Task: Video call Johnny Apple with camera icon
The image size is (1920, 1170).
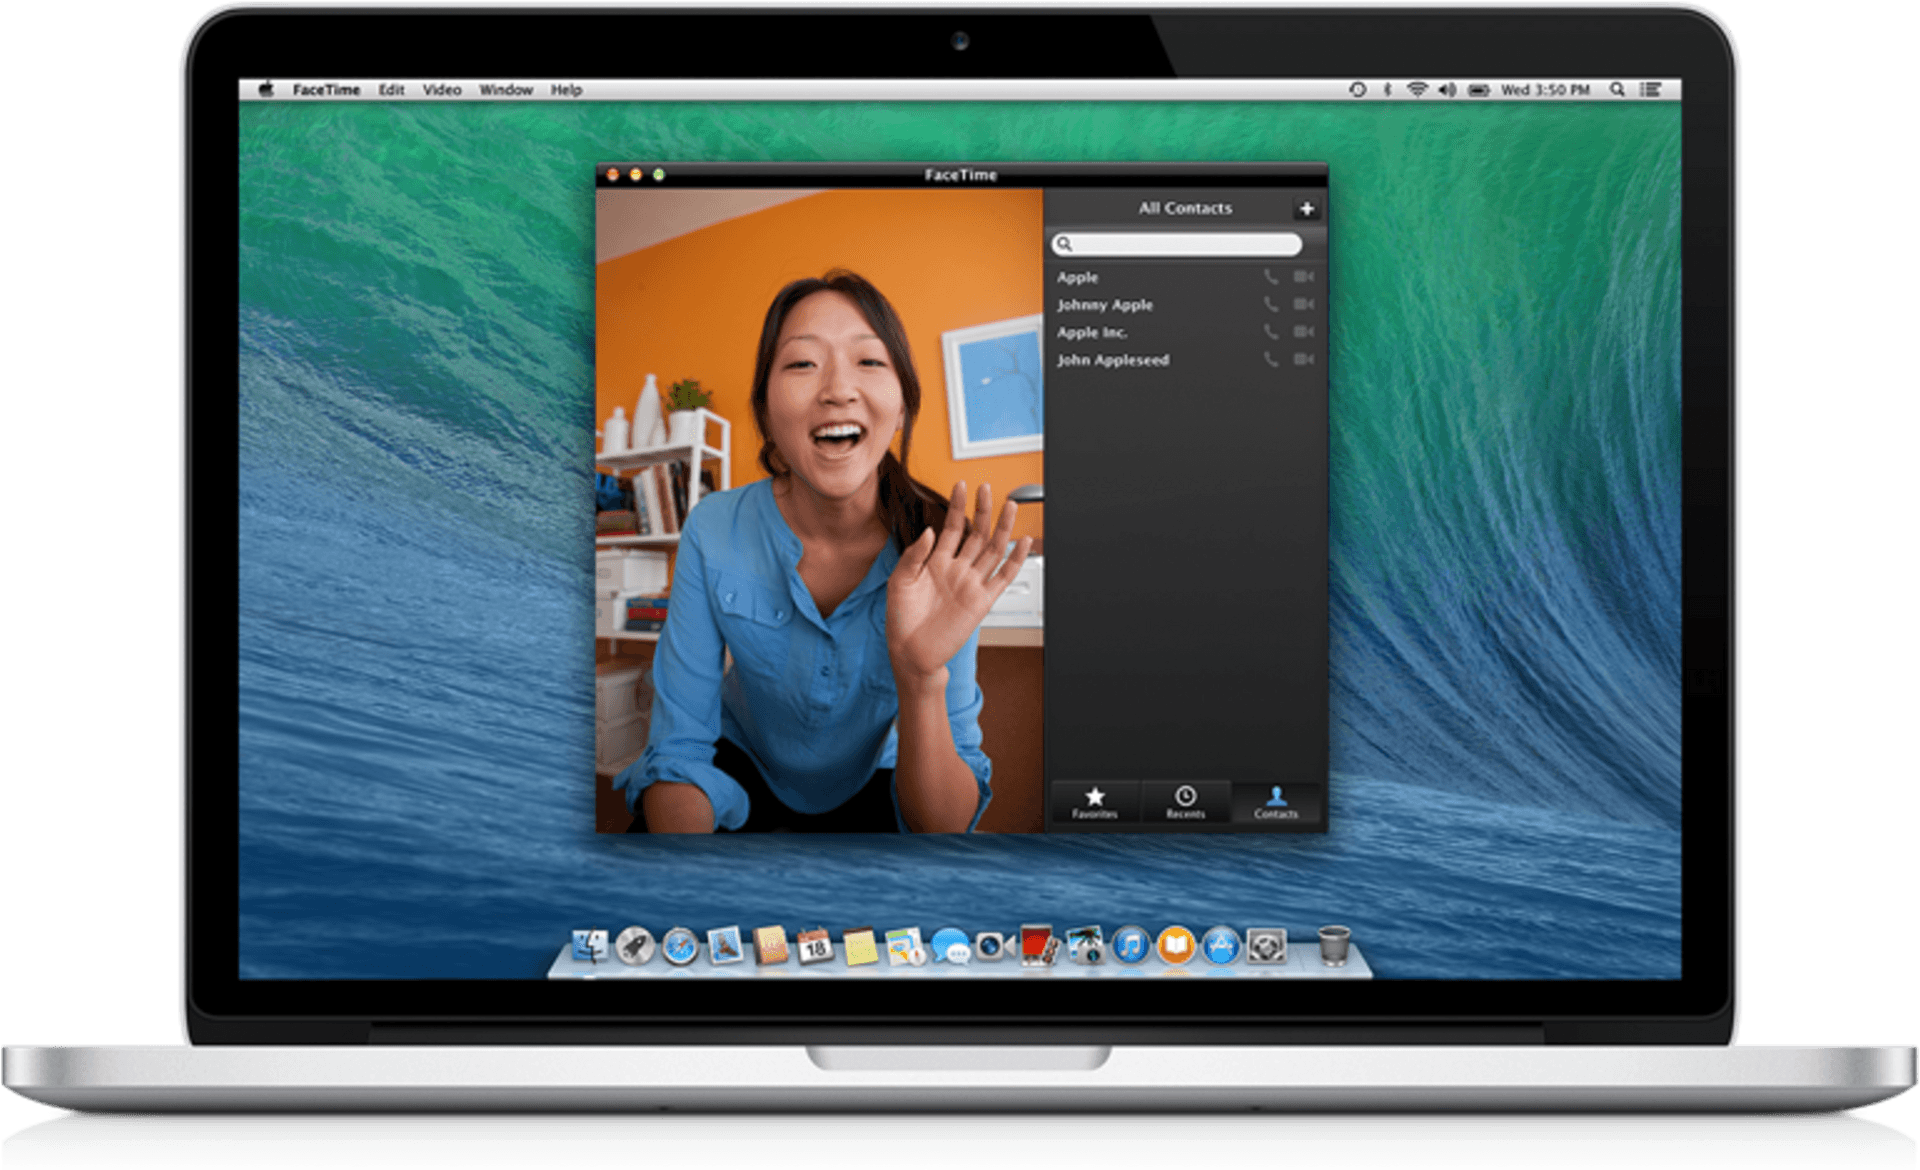Action: coord(1303,304)
